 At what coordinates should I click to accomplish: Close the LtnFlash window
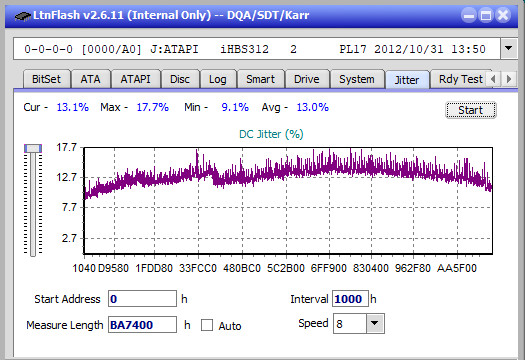tap(503, 15)
